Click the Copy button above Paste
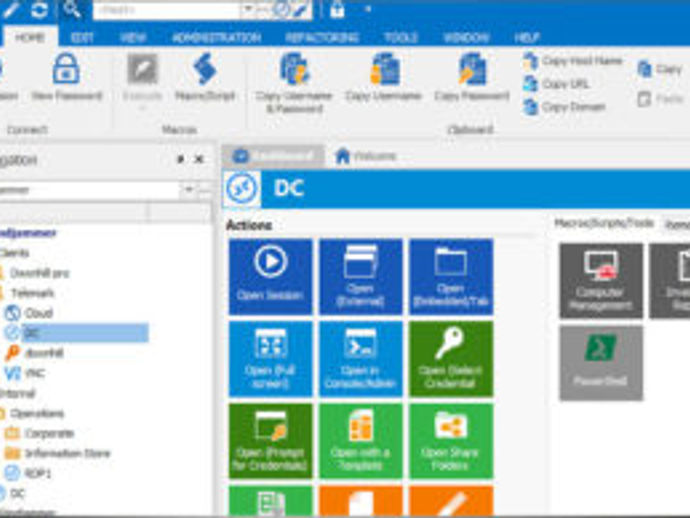 click(x=659, y=69)
